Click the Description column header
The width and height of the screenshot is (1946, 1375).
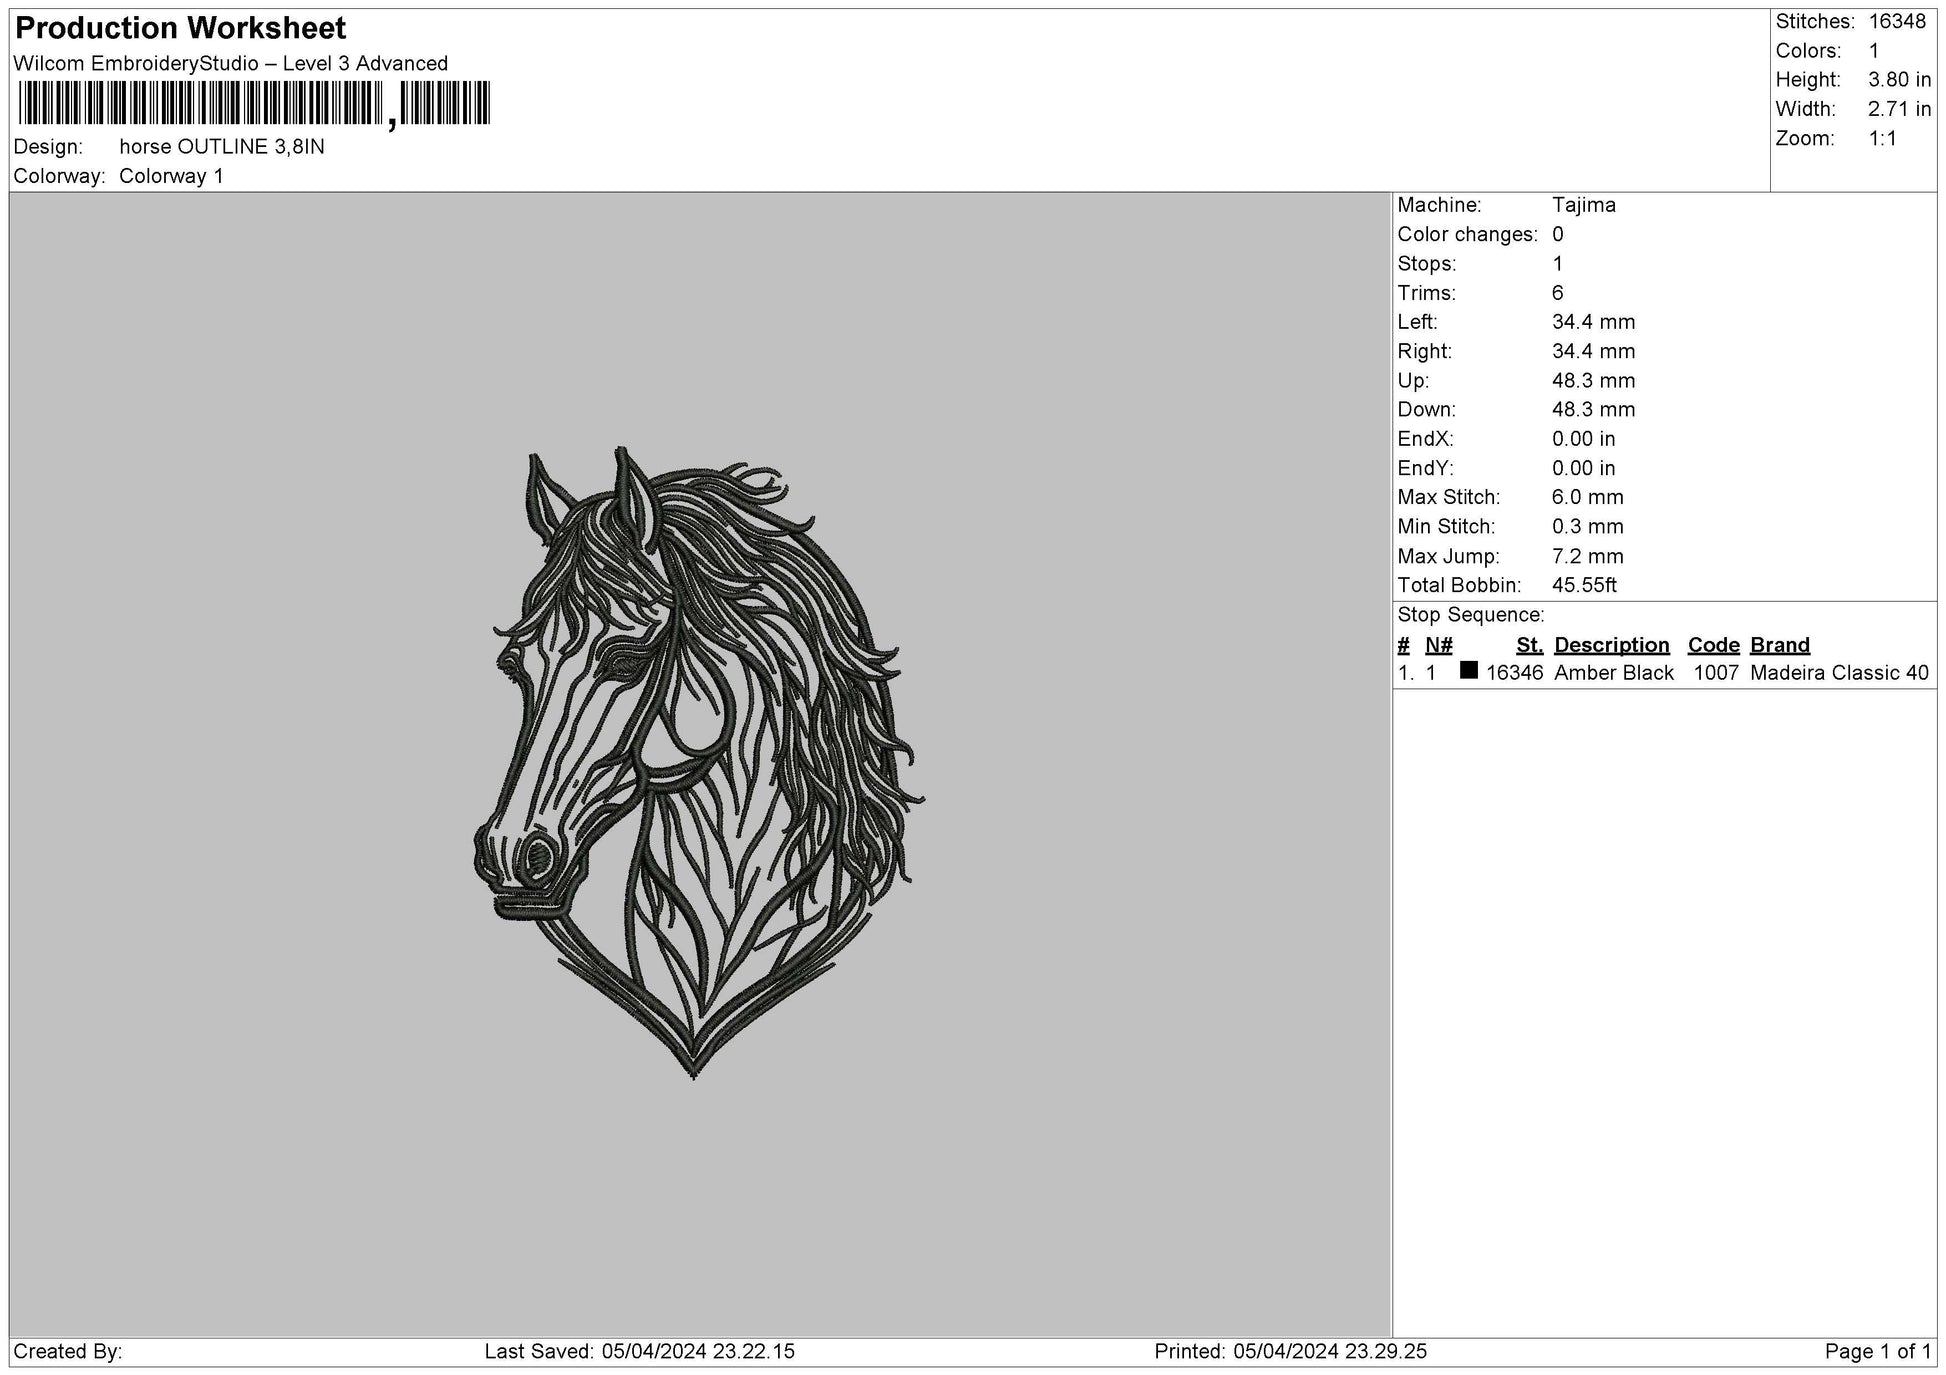(x=1611, y=645)
